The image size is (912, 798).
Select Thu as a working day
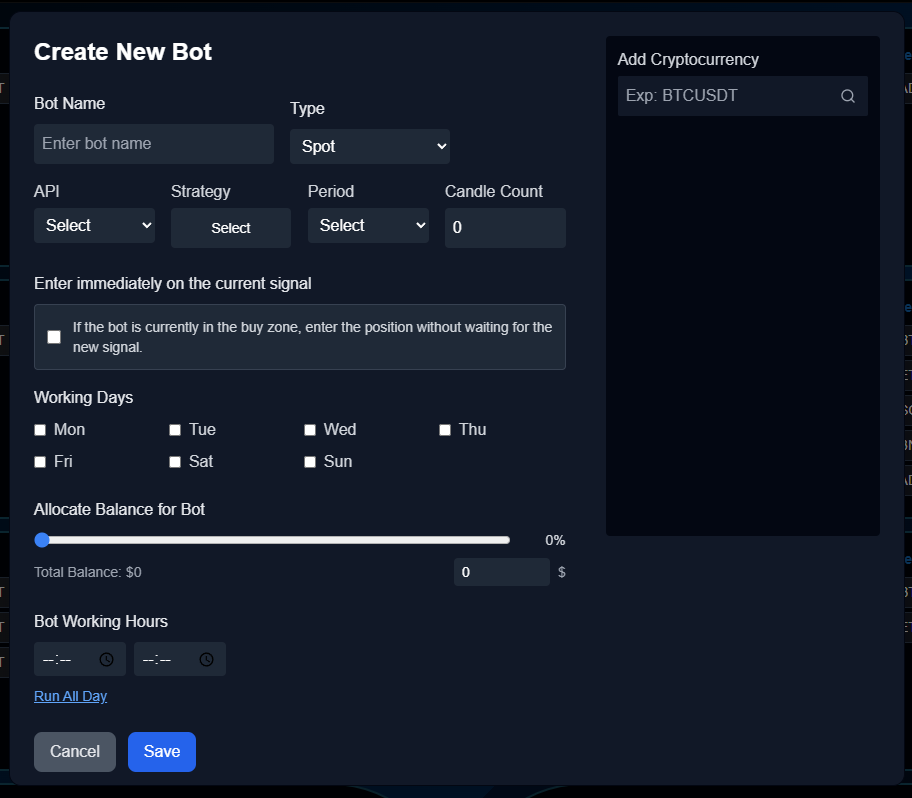point(445,430)
